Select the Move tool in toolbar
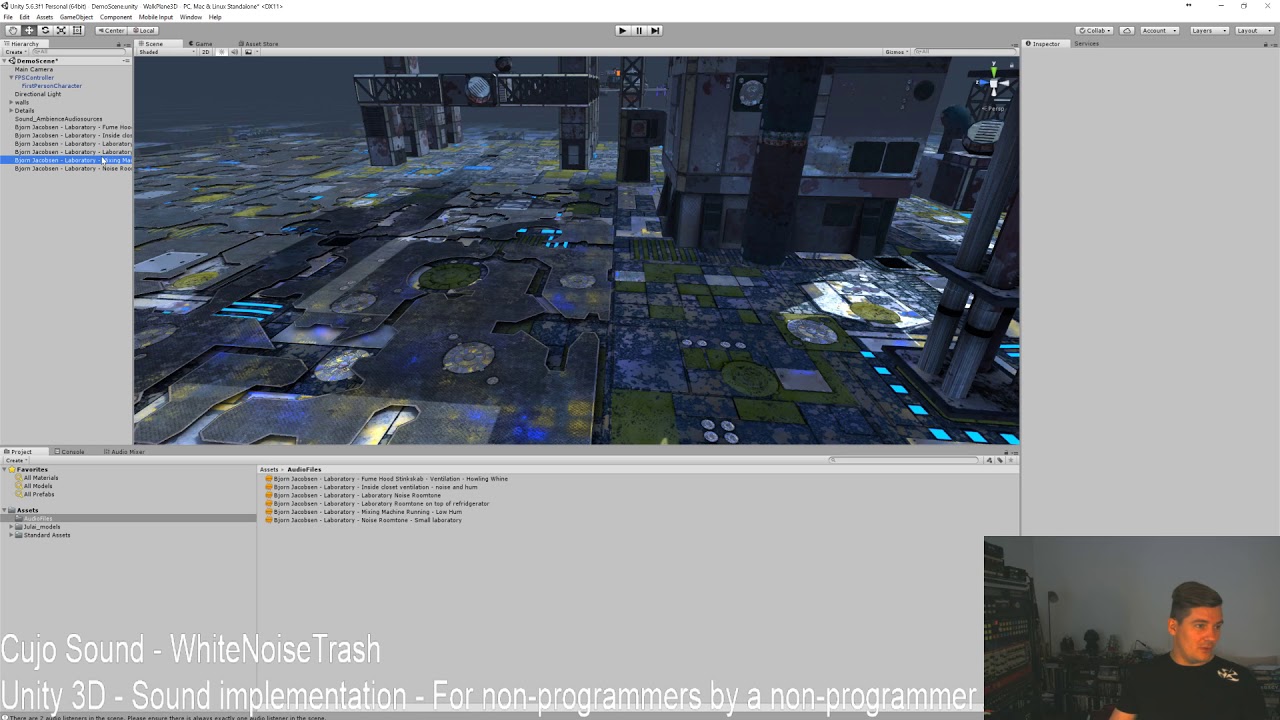 pos(28,30)
